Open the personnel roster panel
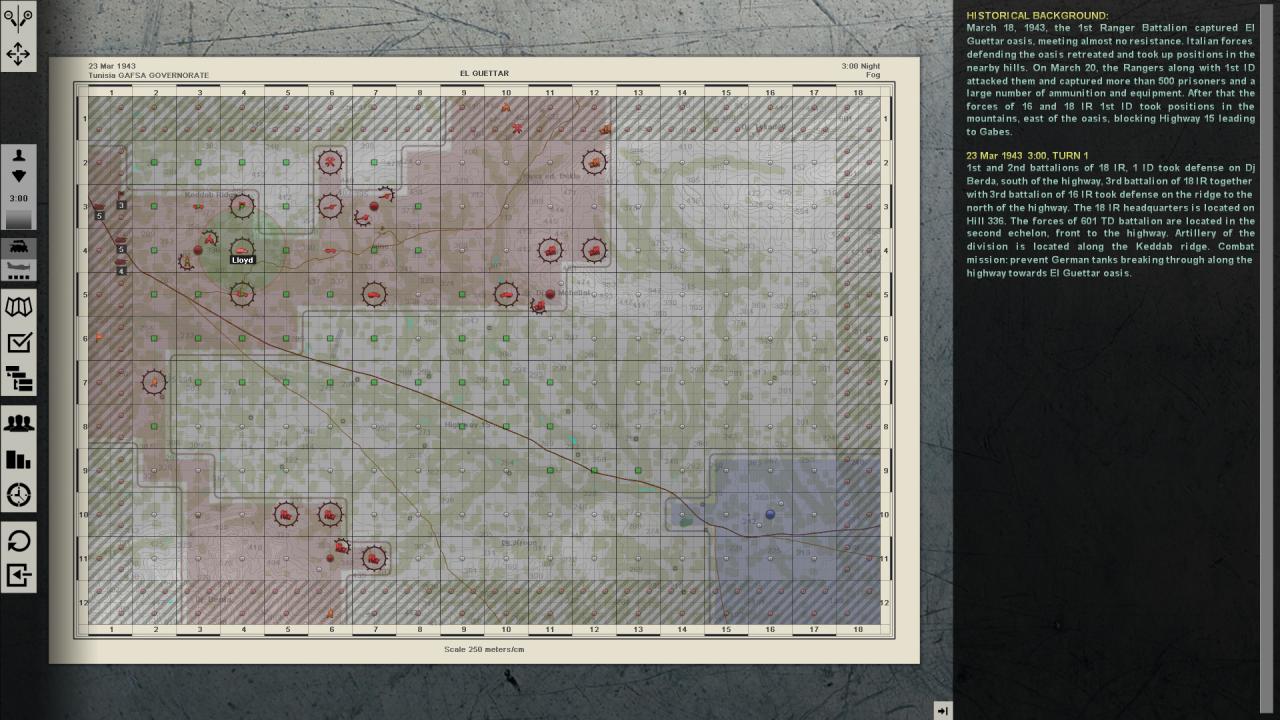 (x=18, y=422)
